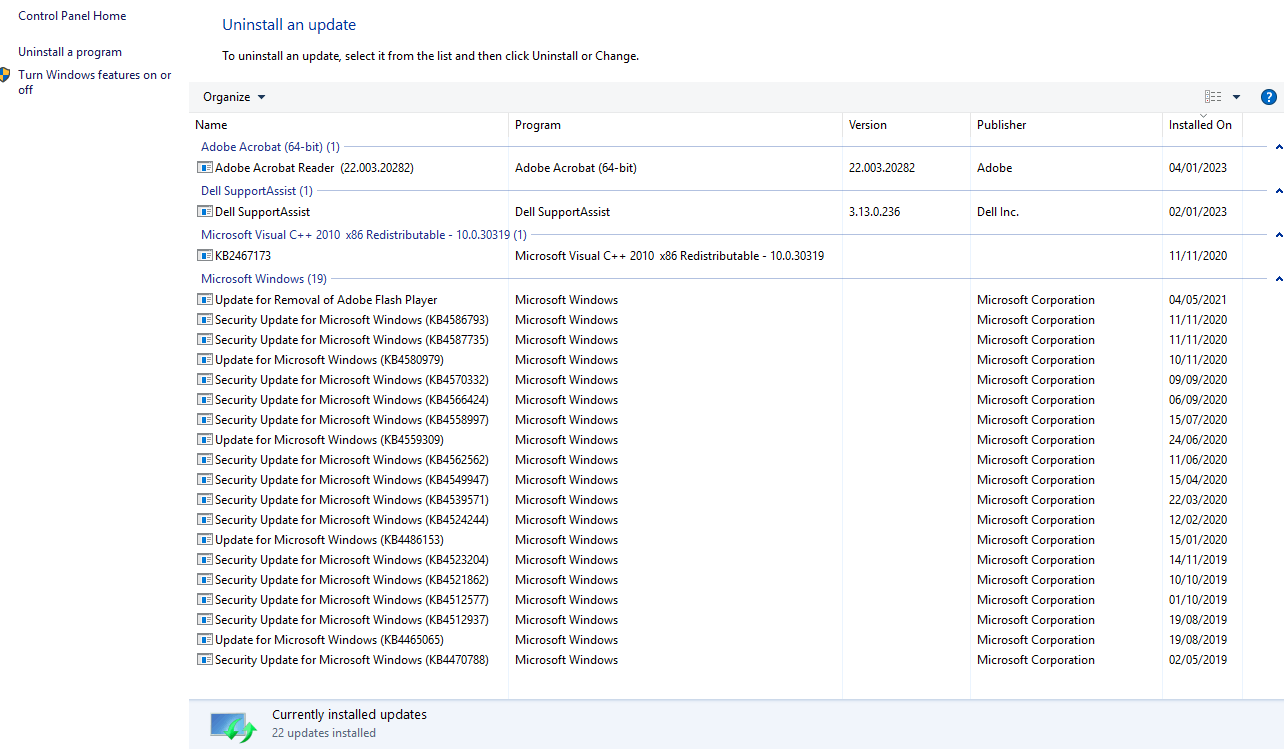Click Adobe publisher cell
This screenshot has height=749, width=1284.
tap(995, 168)
